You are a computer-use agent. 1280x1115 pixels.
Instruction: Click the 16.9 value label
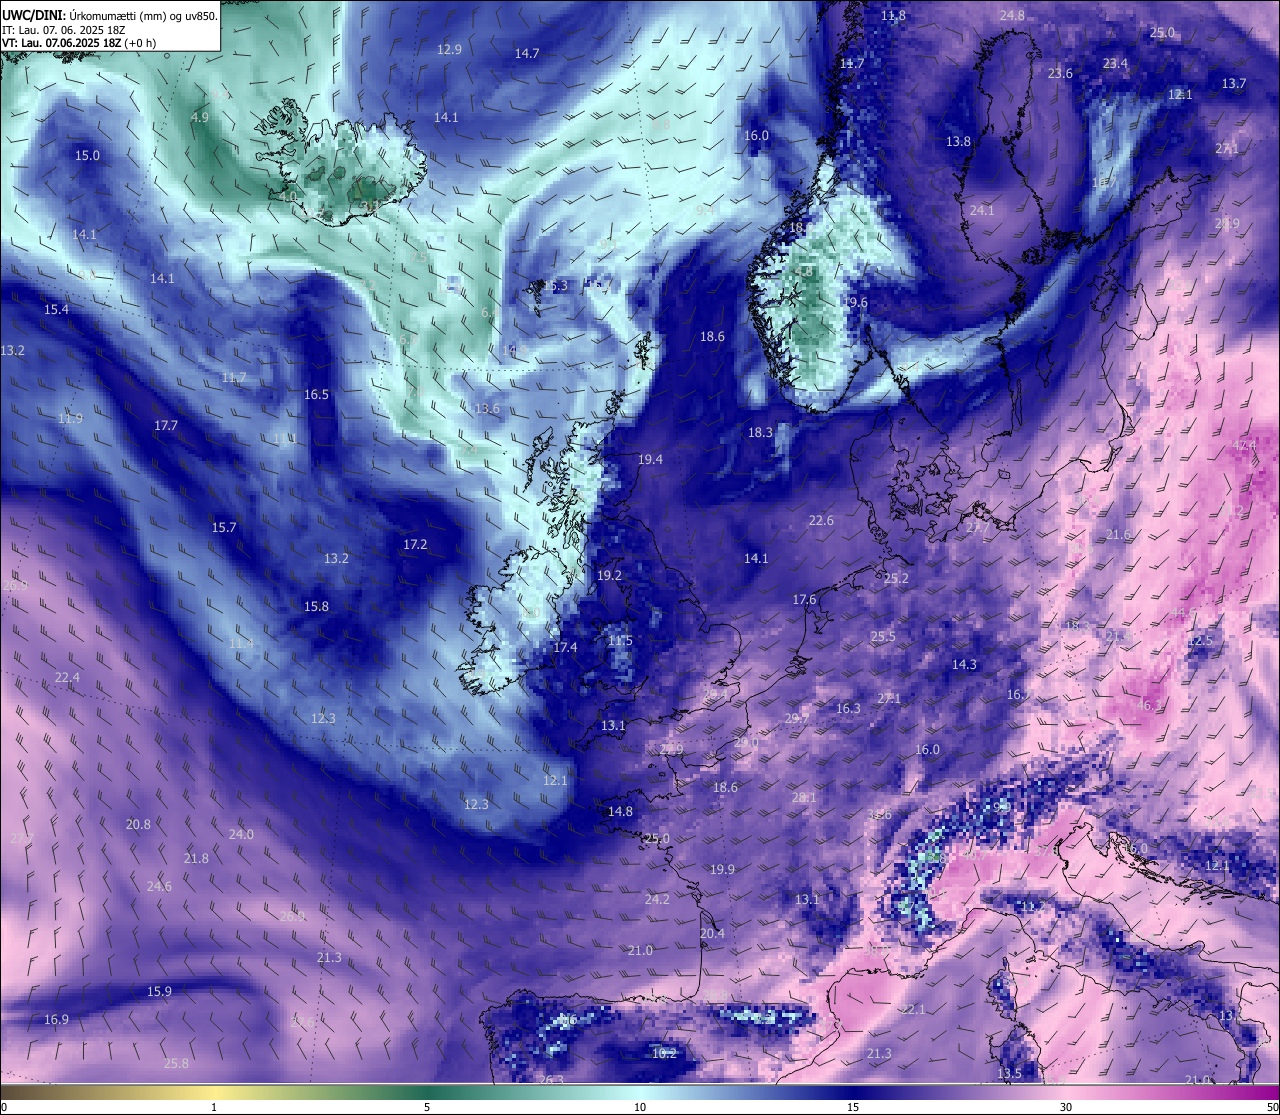[x=56, y=1020]
